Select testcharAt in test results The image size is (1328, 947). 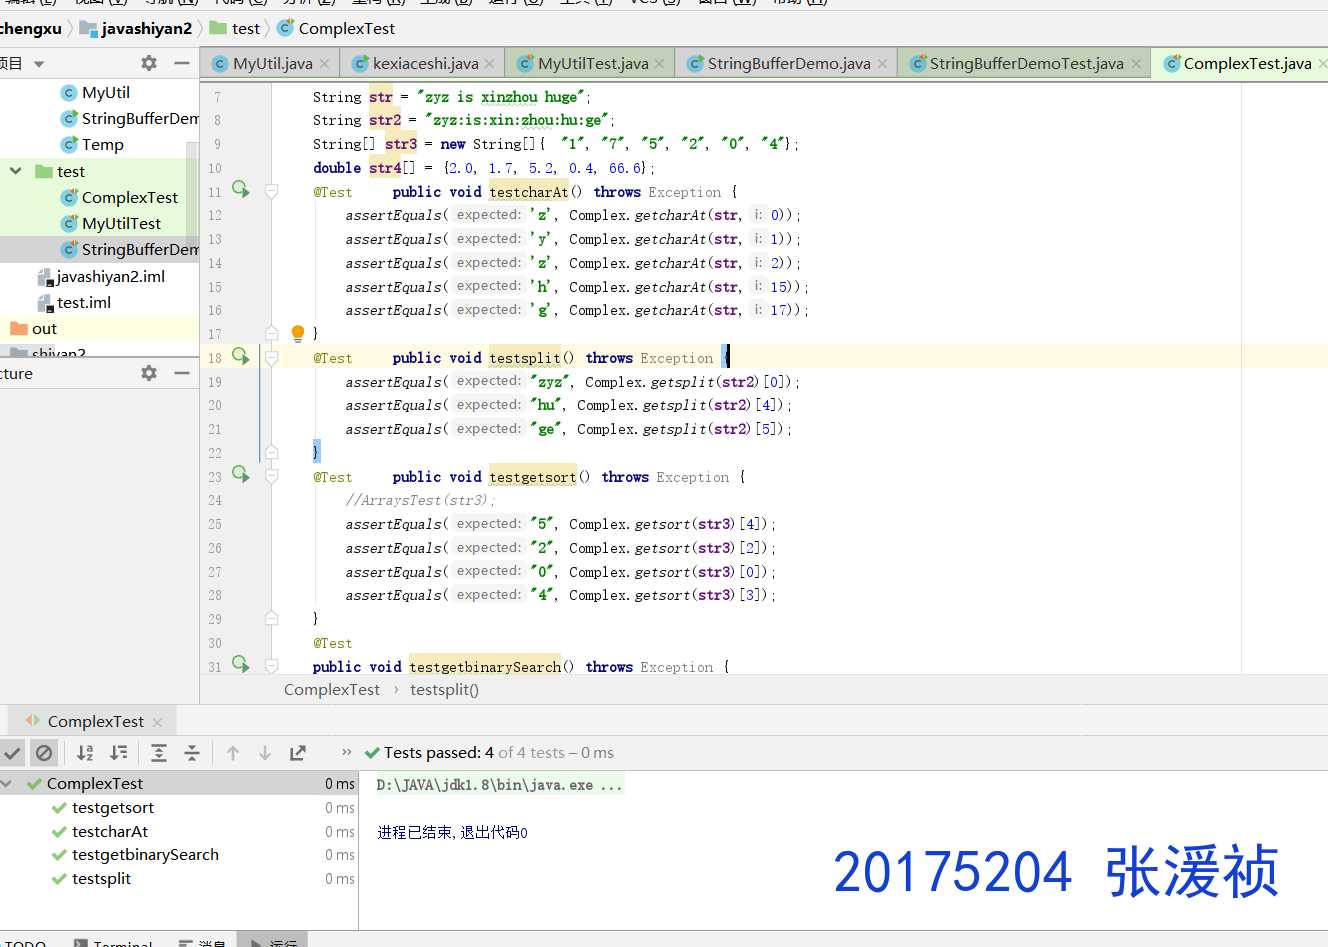[110, 832]
